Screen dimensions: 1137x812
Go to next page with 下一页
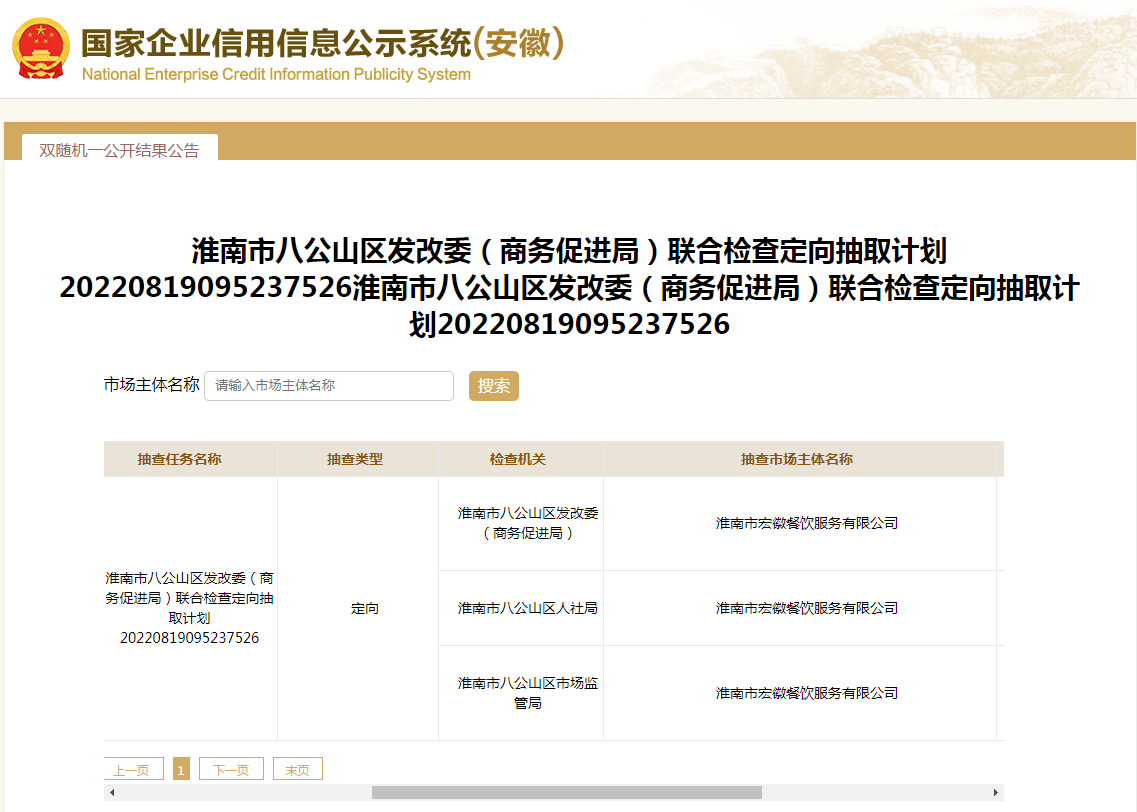[231, 770]
